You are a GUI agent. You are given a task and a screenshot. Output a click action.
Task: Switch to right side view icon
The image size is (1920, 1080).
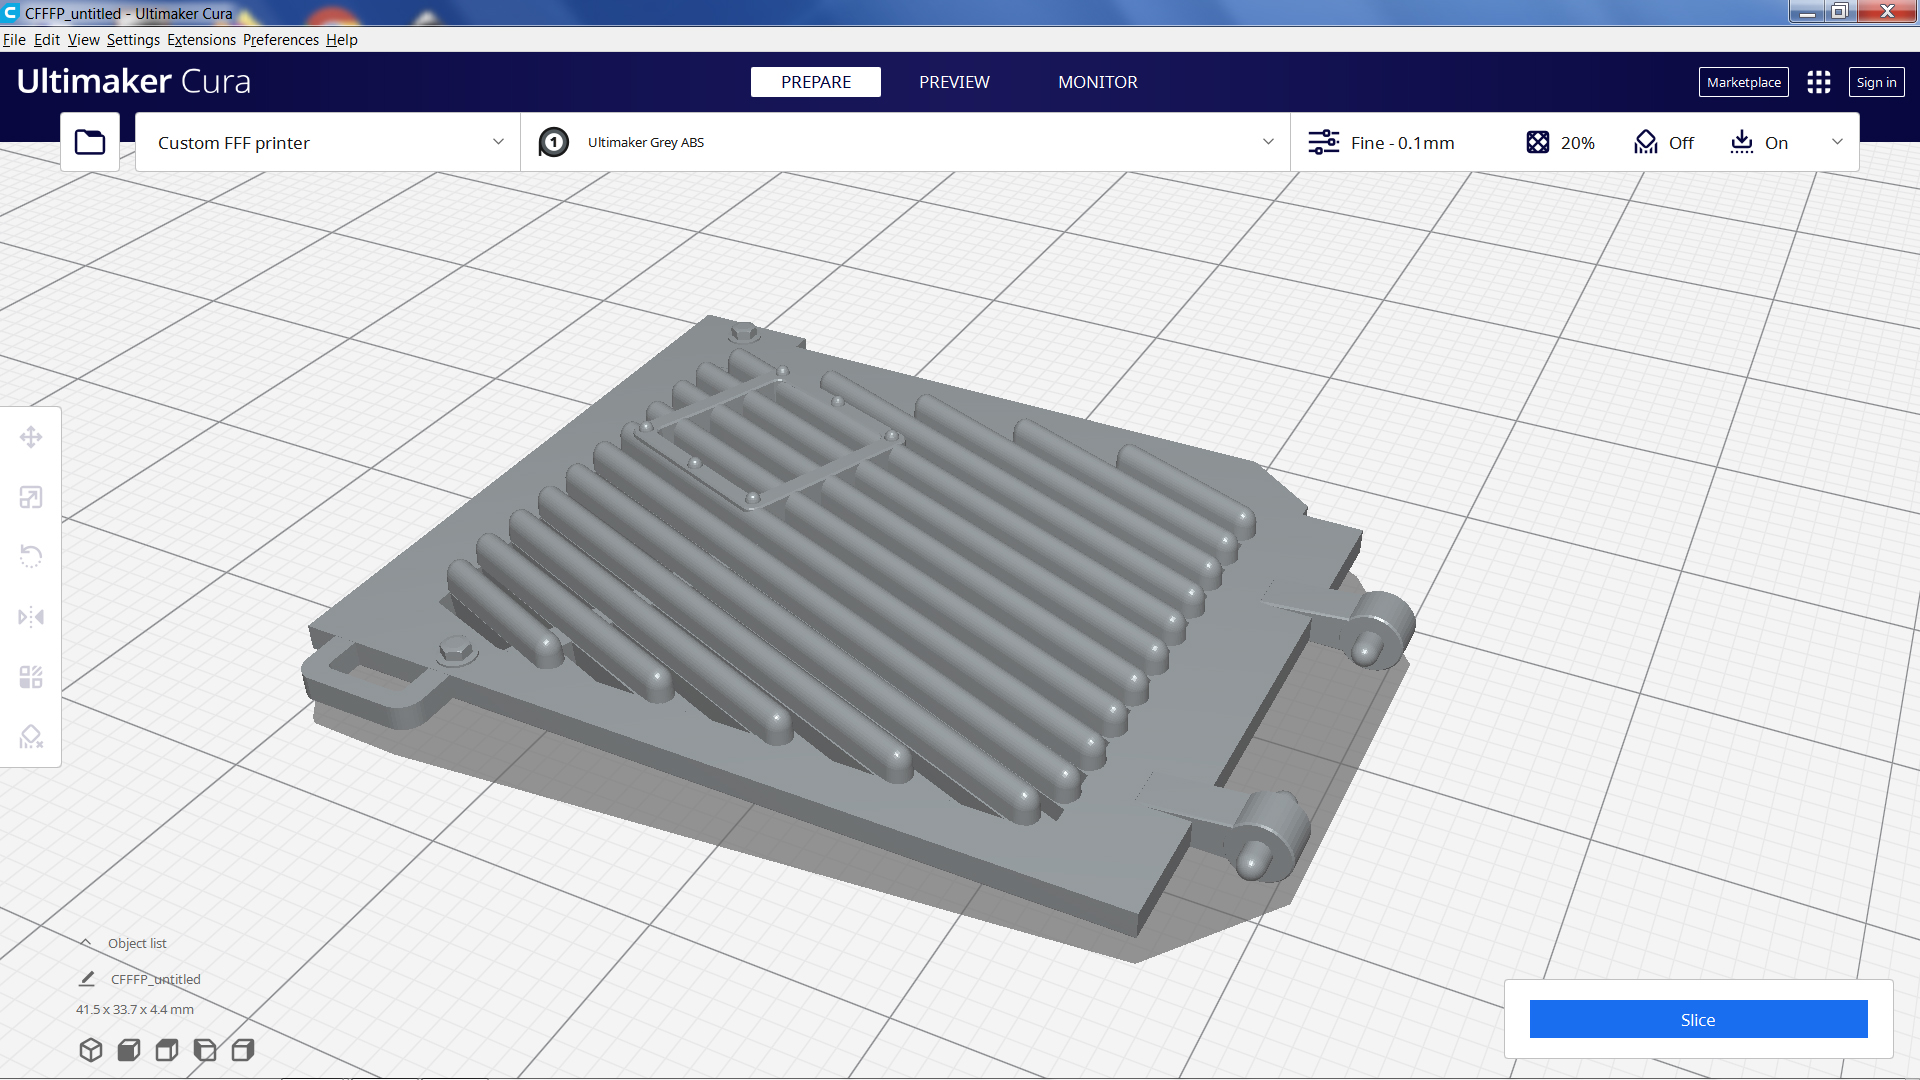[x=243, y=1050]
